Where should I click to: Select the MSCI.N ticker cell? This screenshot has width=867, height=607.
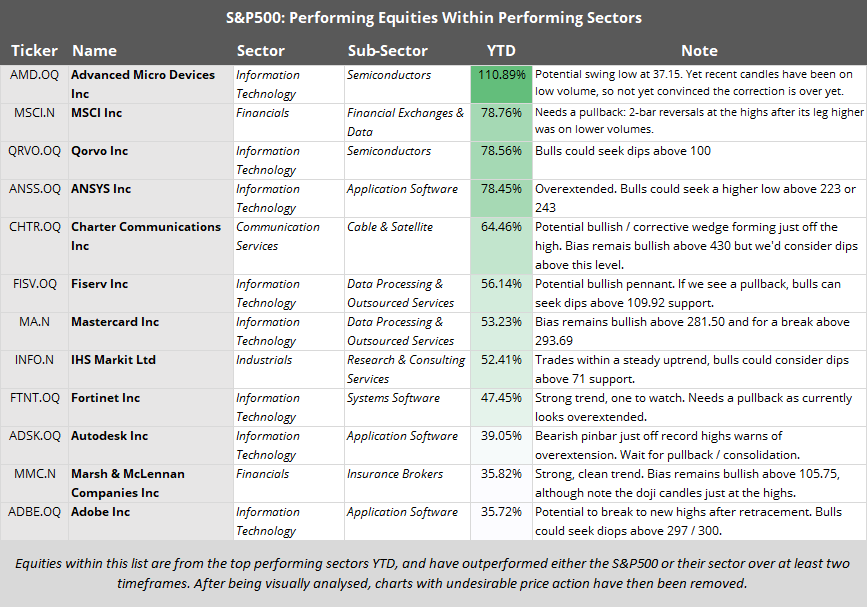32,113
